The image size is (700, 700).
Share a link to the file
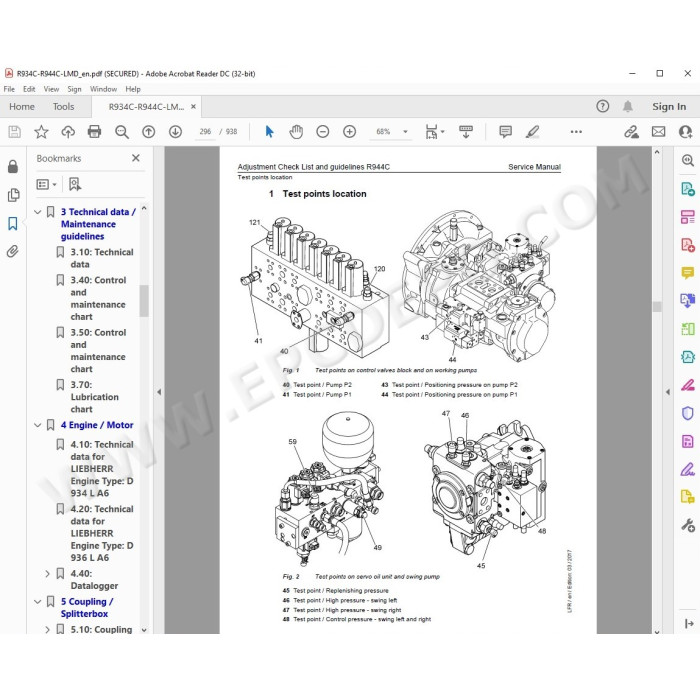click(x=631, y=132)
